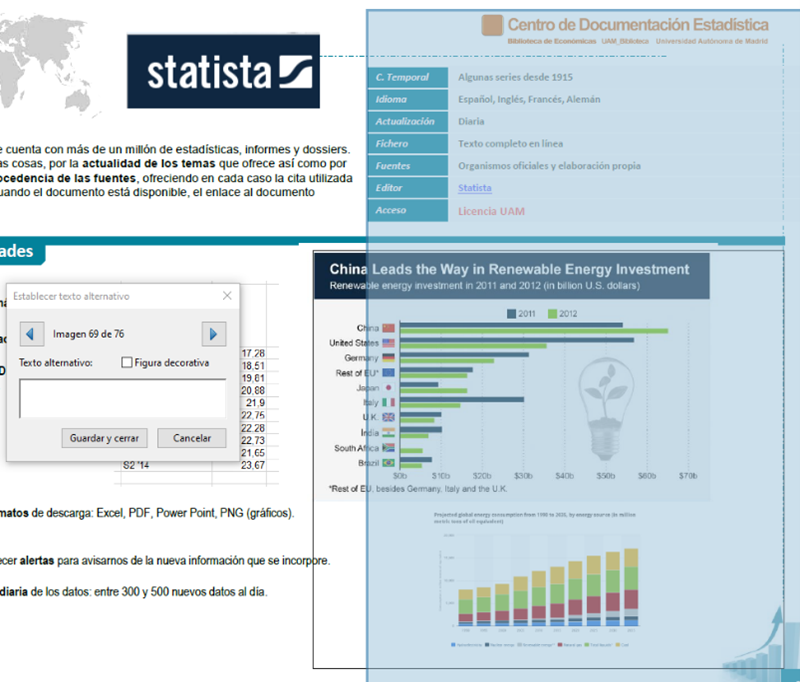This screenshot has width=800, height=682.
Task: Click the orange square beside Centro de Documentación
Action: pyautogui.click(x=492, y=25)
